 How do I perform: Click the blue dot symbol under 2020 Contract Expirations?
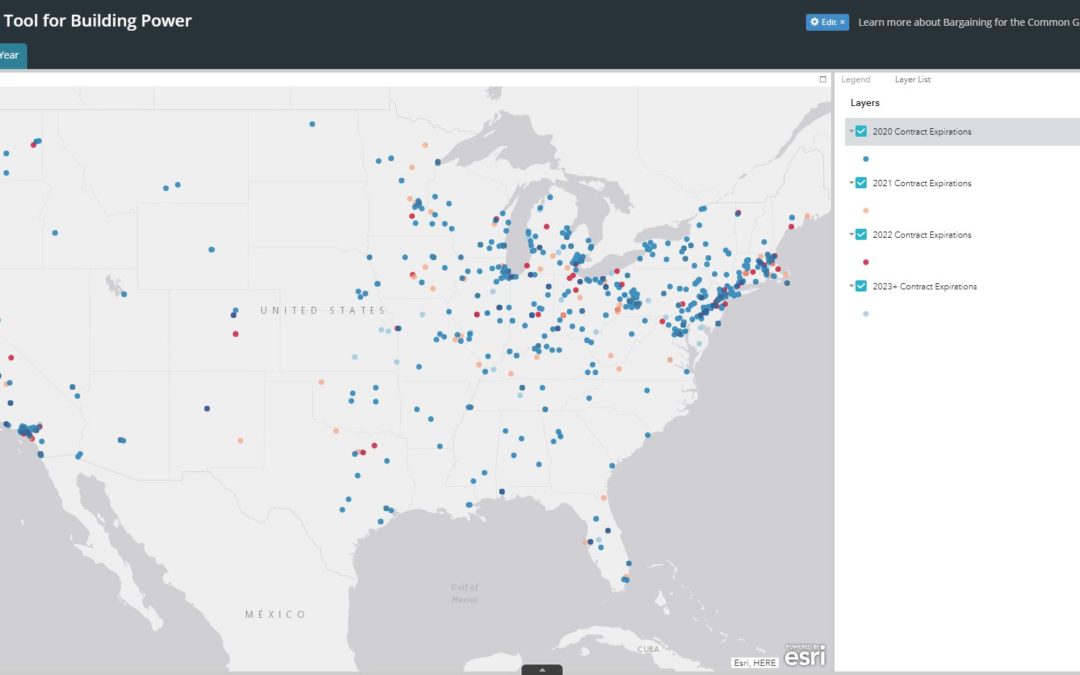[x=865, y=158]
